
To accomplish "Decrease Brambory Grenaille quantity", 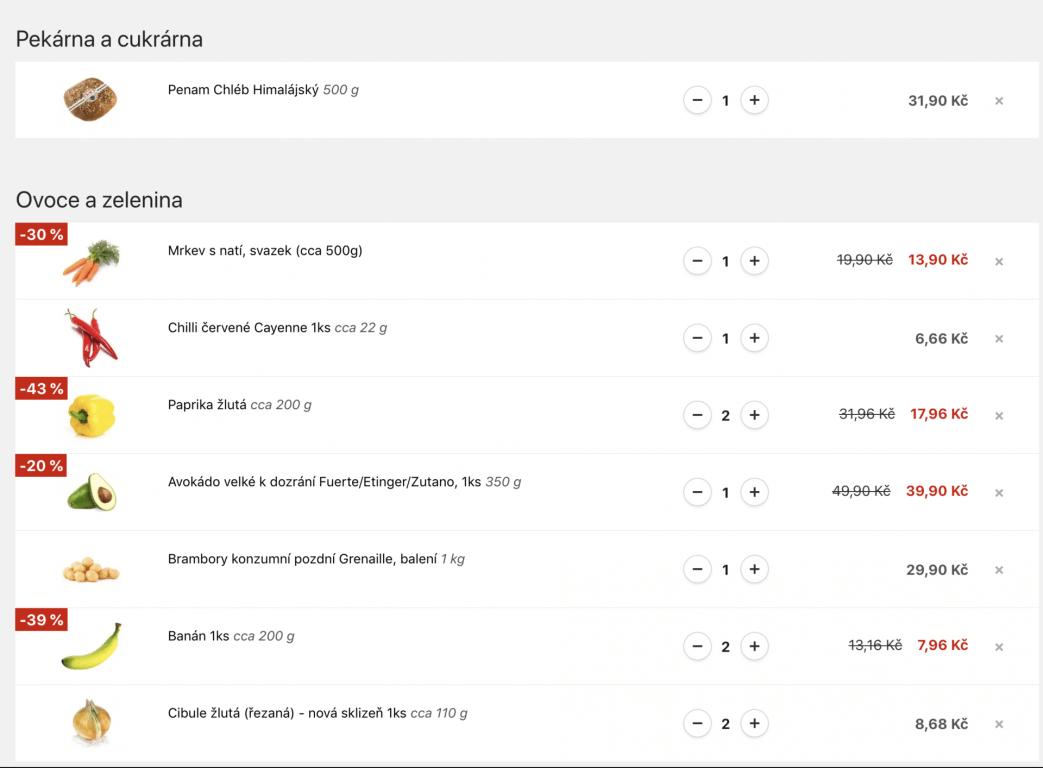I will [x=697, y=569].
